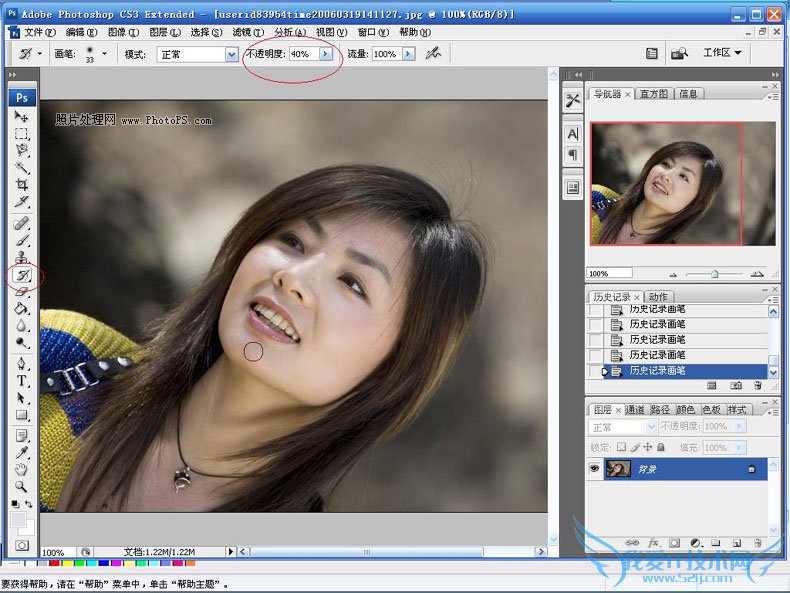Create new snapshot with camera icon
Viewport: 790px width, 593px height.
[736, 385]
